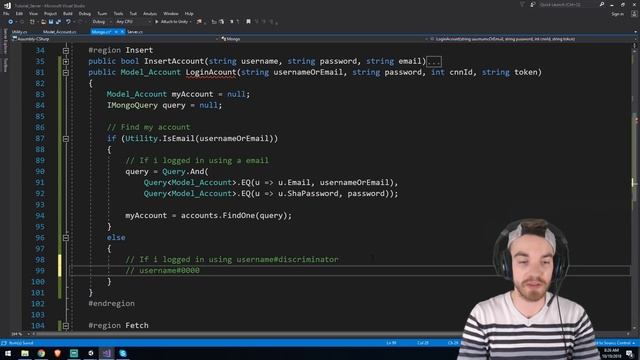
Task: Click "accounts.FindOne(query)" on line 94
Action: pos(235,216)
